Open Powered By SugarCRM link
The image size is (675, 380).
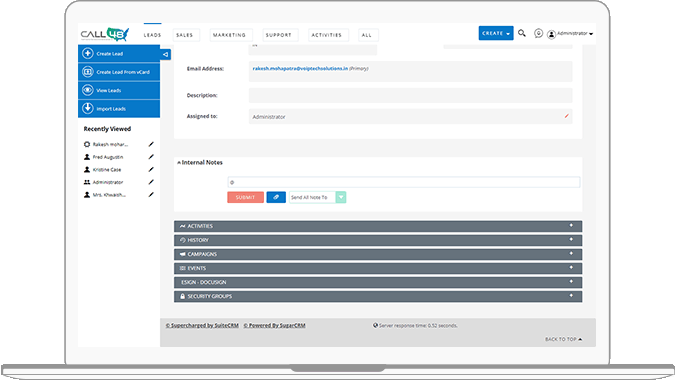[x=275, y=325]
